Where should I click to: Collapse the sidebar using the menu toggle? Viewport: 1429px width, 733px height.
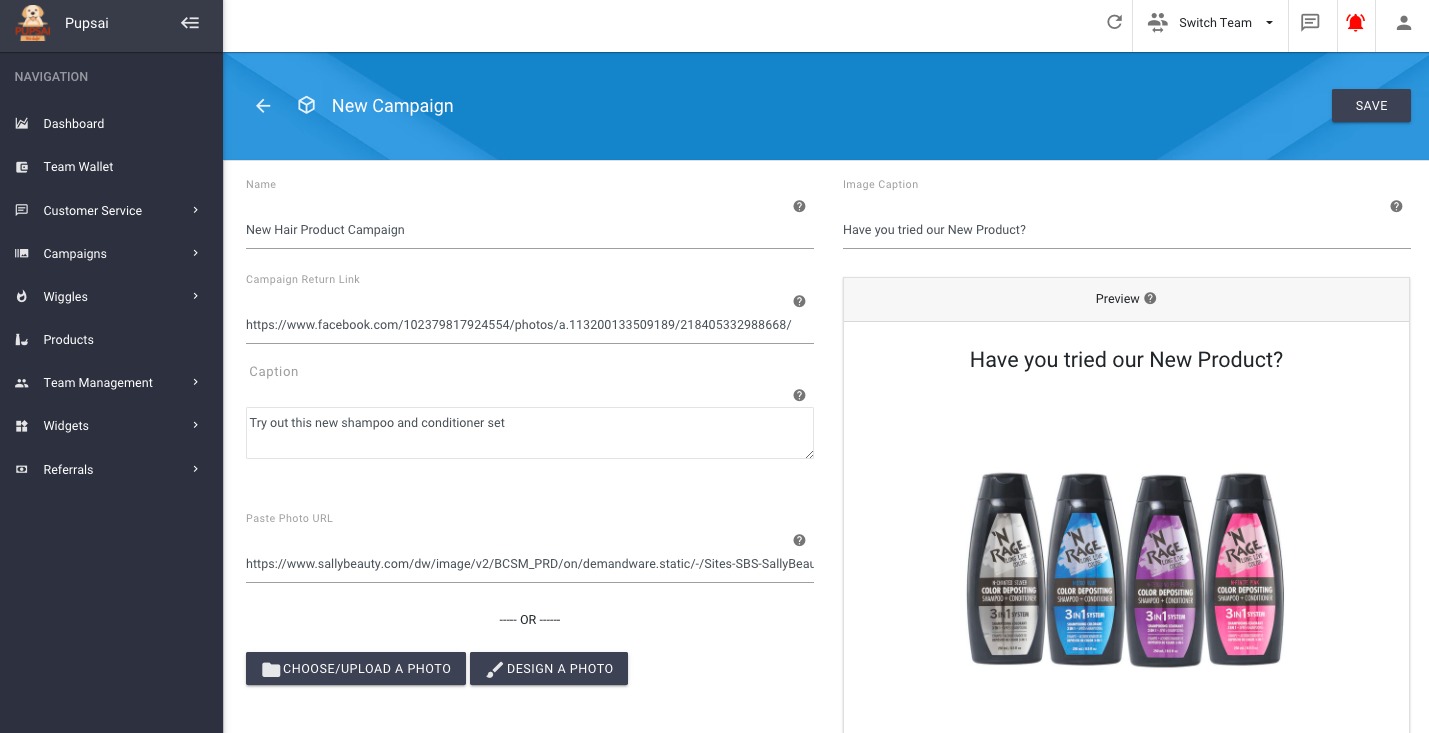[189, 23]
